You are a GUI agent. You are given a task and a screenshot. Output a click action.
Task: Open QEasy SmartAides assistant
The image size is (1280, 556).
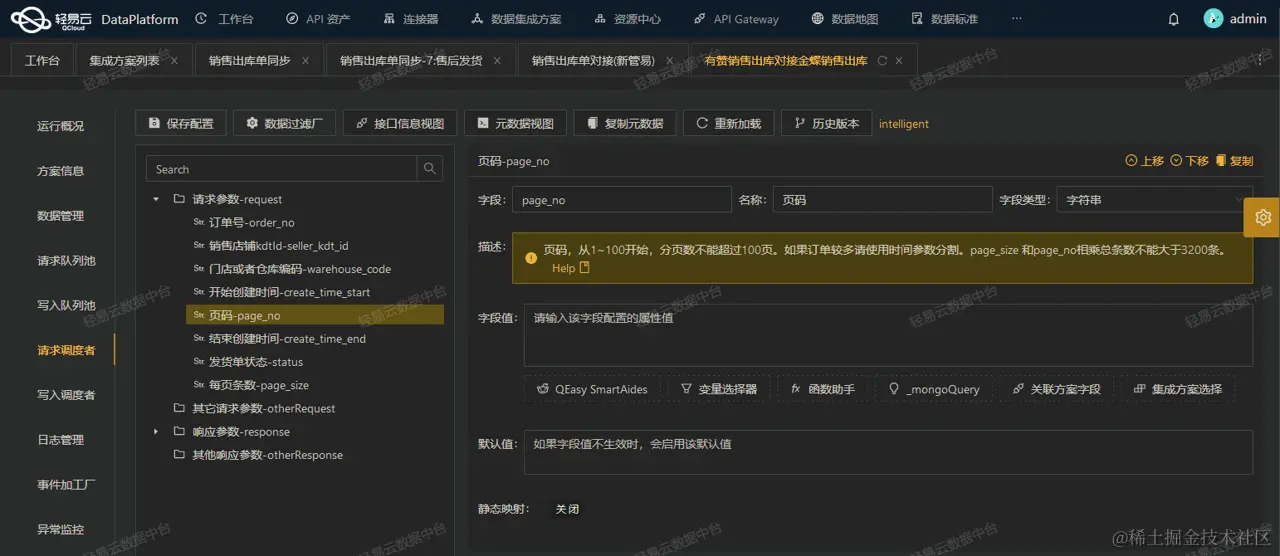point(592,389)
